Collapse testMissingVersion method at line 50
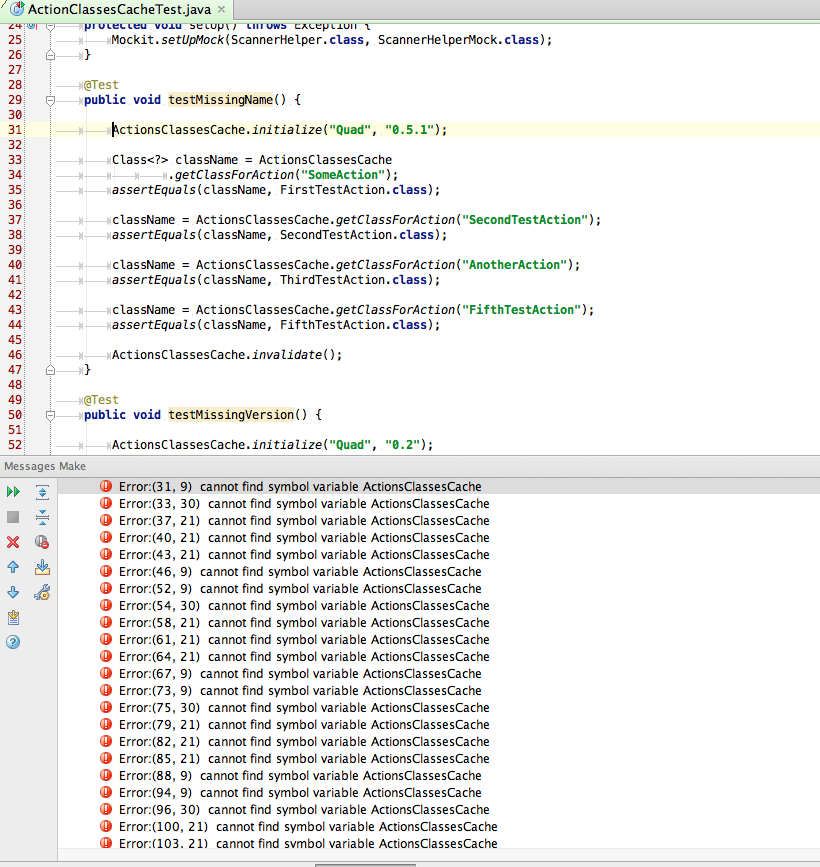 click(50, 415)
